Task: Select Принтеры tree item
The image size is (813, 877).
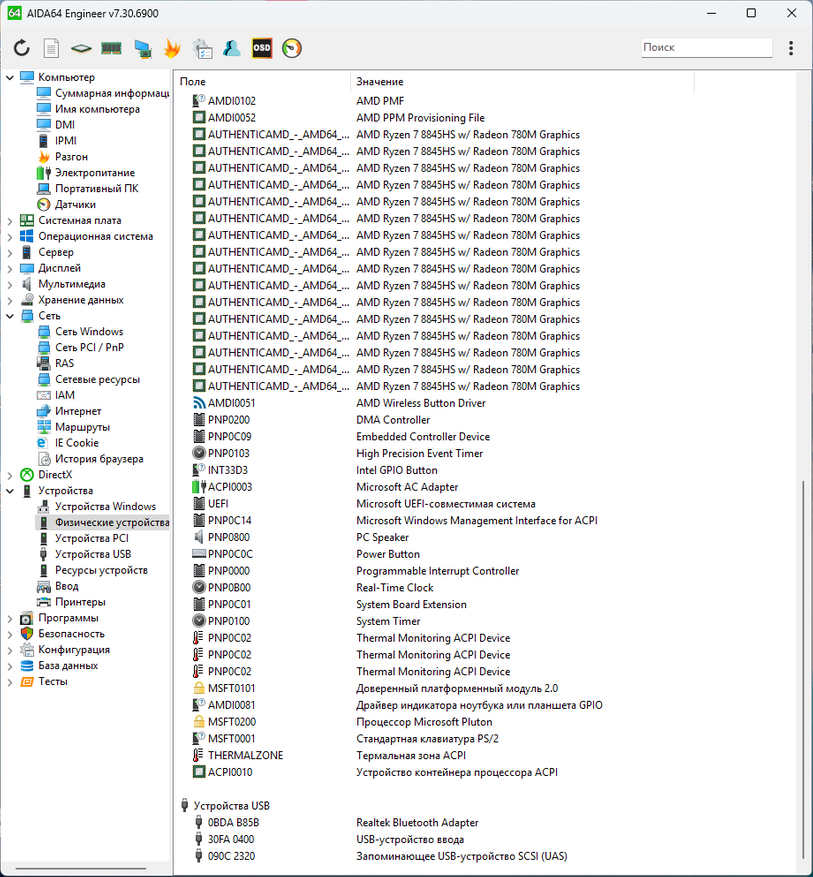Action: pyautogui.click(x=71, y=602)
